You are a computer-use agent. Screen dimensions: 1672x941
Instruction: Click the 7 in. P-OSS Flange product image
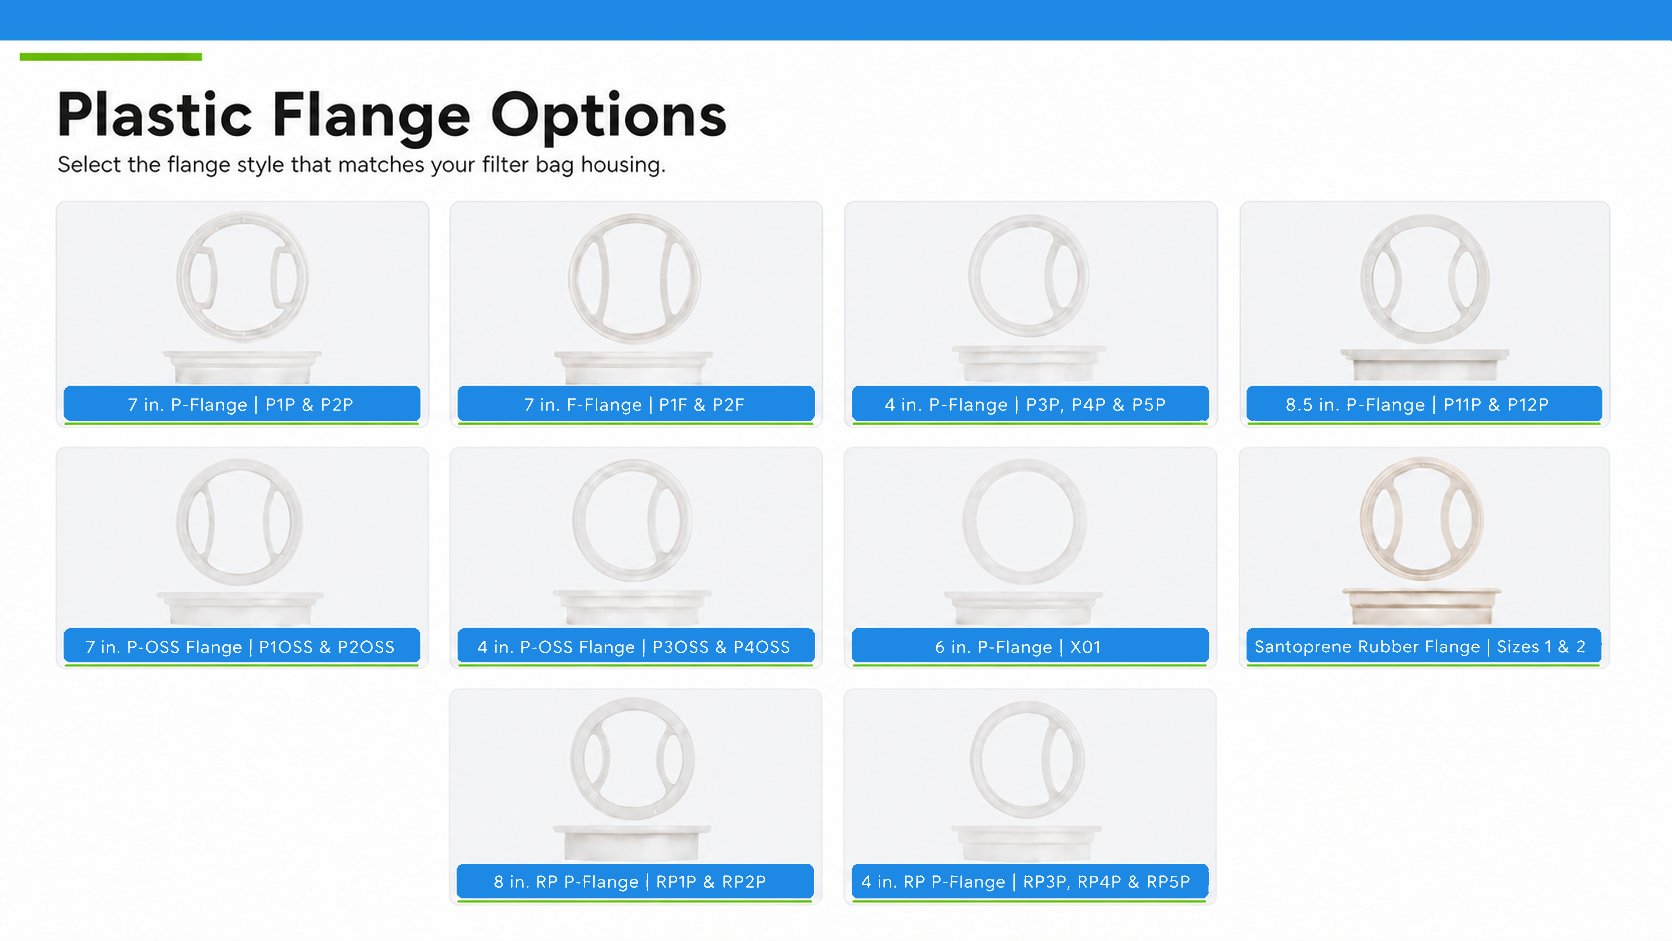point(240,542)
